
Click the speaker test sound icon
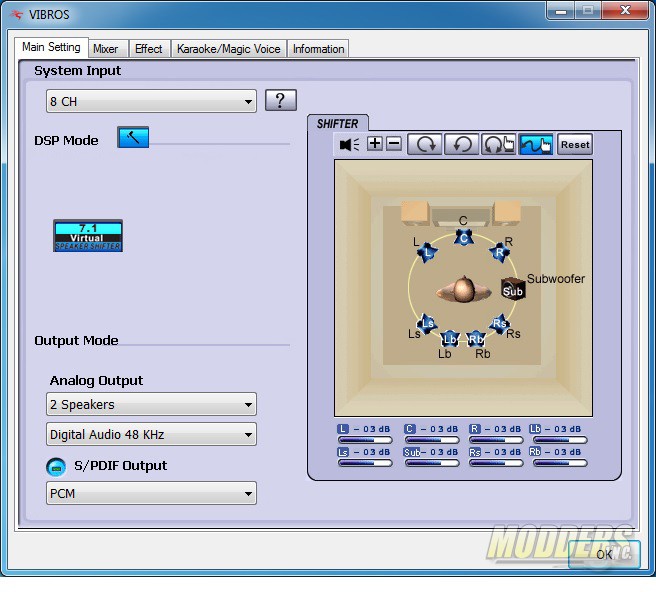pyautogui.click(x=349, y=145)
